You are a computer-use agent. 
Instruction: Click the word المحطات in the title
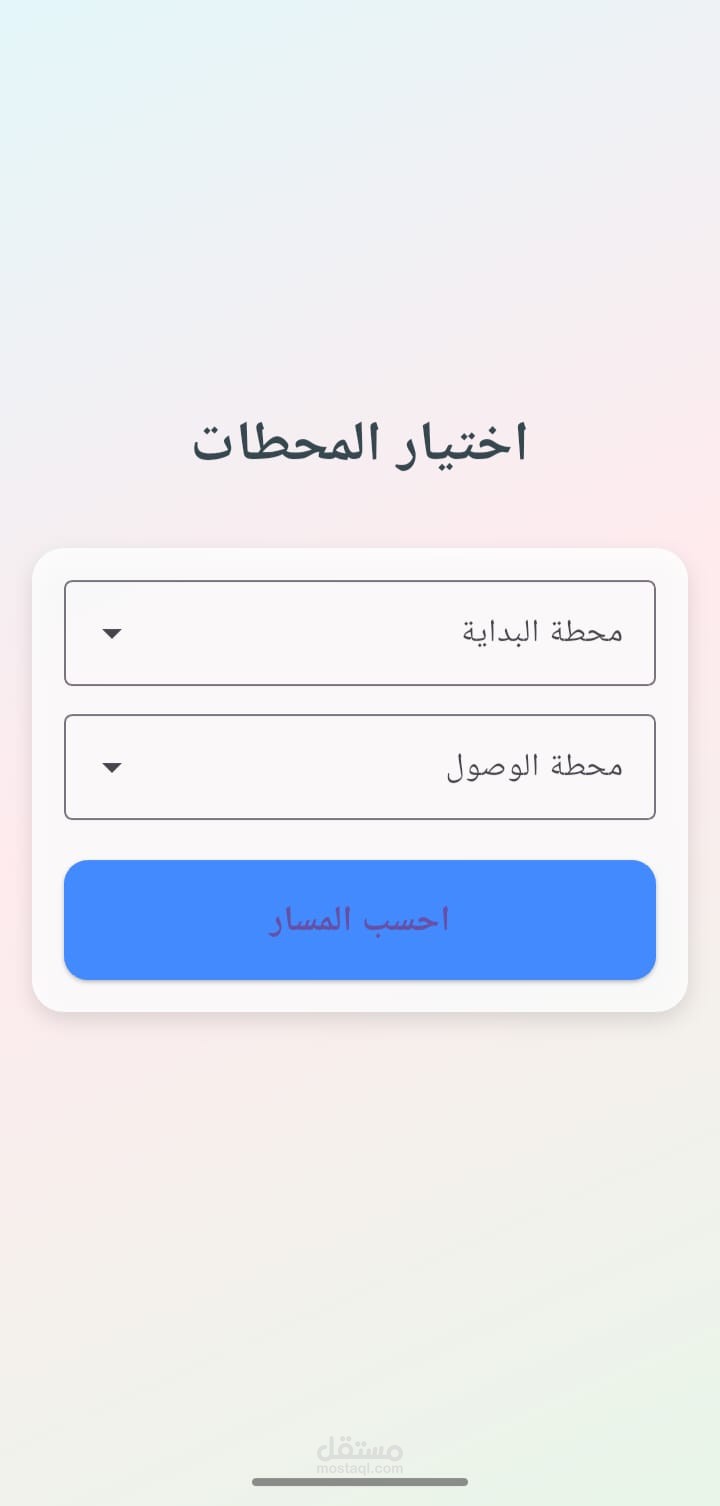pyautogui.click(x=290, y=443)
